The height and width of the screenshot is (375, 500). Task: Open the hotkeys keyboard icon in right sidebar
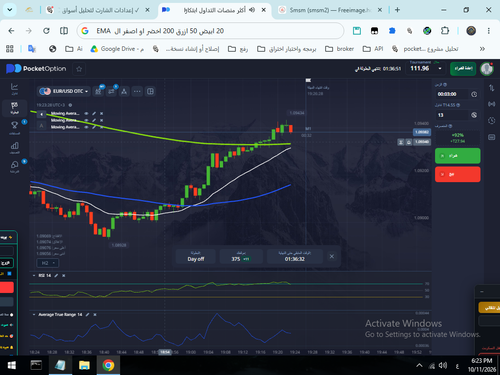click(492, 137)
